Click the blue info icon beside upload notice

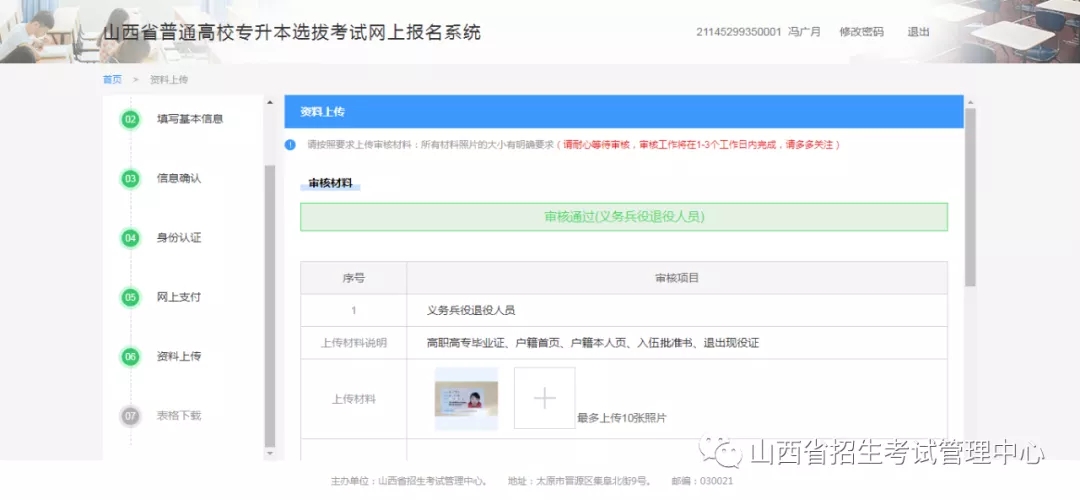291,145
